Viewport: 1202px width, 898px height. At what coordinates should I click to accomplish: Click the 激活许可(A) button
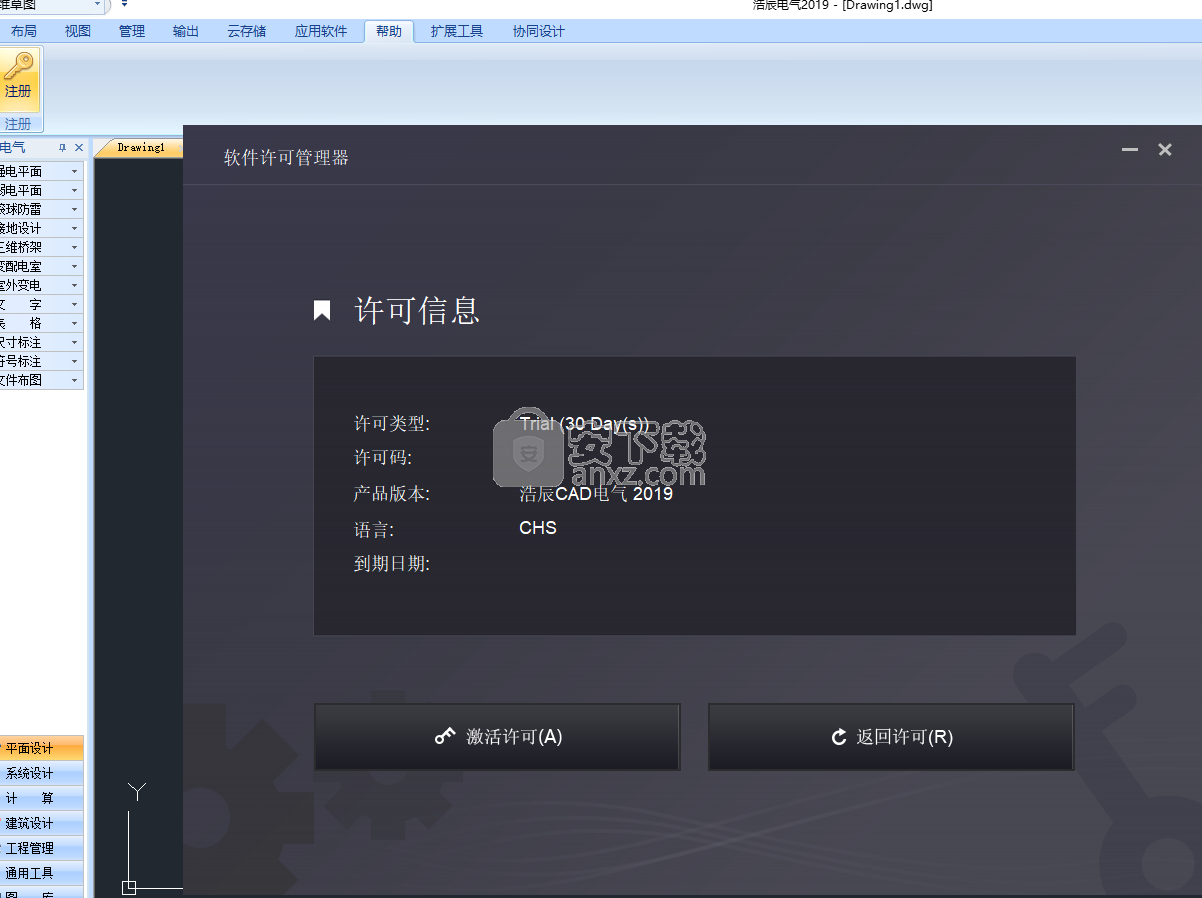click(497, 737)
